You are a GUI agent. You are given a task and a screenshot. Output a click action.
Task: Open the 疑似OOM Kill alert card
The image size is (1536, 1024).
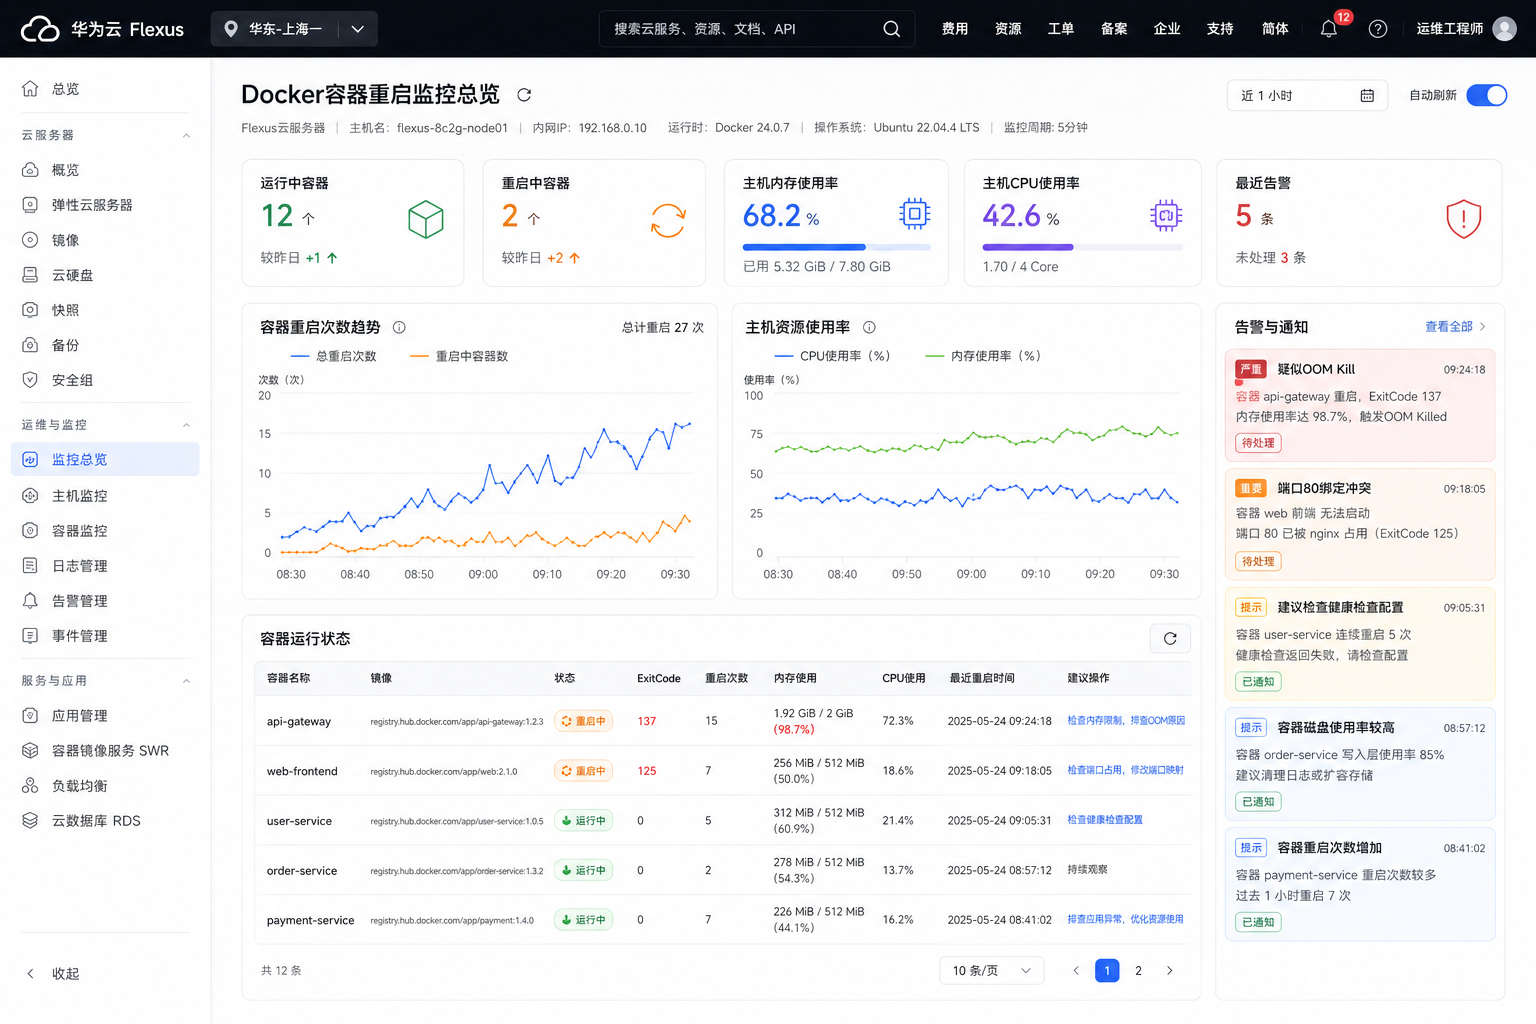(1360, 405)
